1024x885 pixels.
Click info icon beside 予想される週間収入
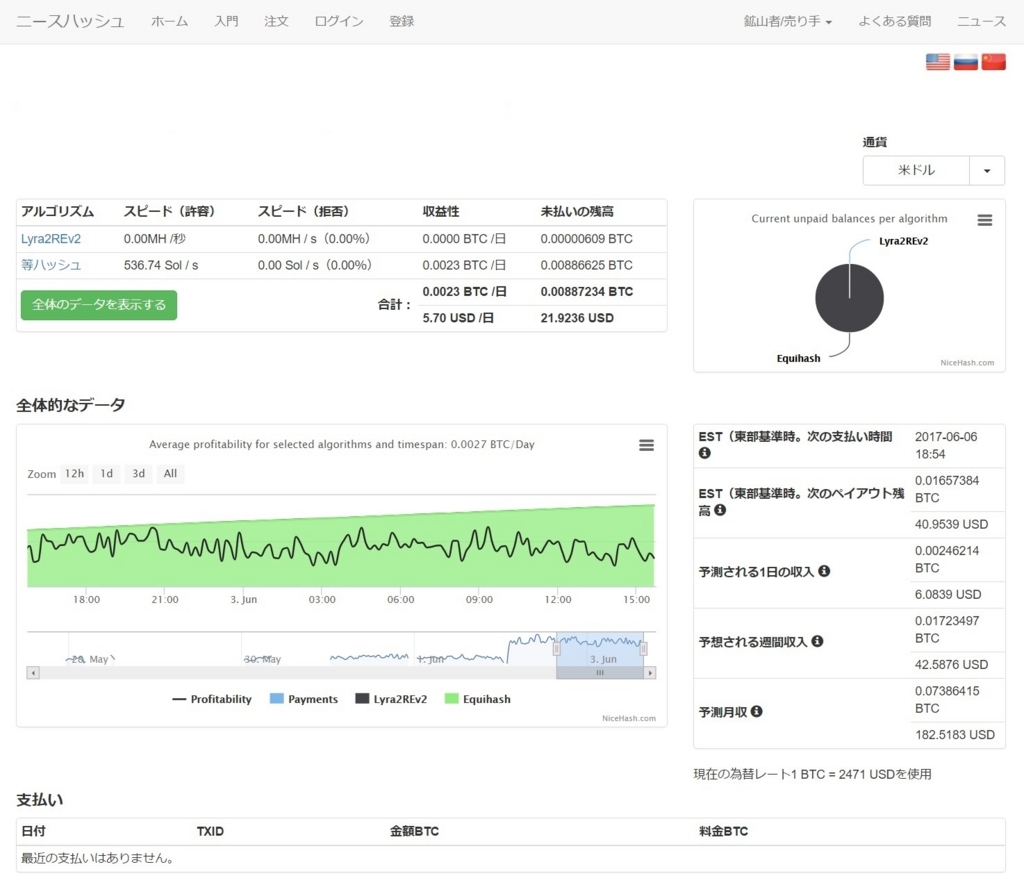tap(817, 641)
